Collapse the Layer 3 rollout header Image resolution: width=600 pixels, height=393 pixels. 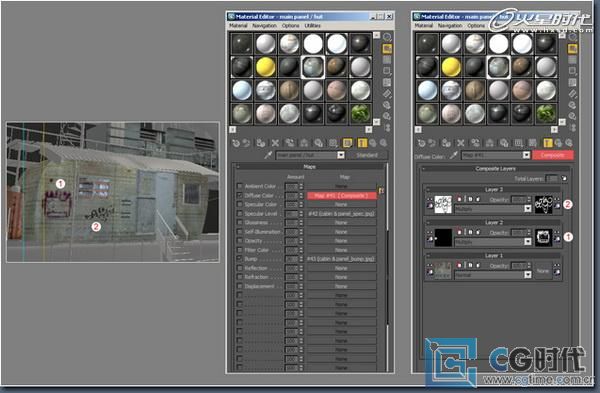click(493, 189)
